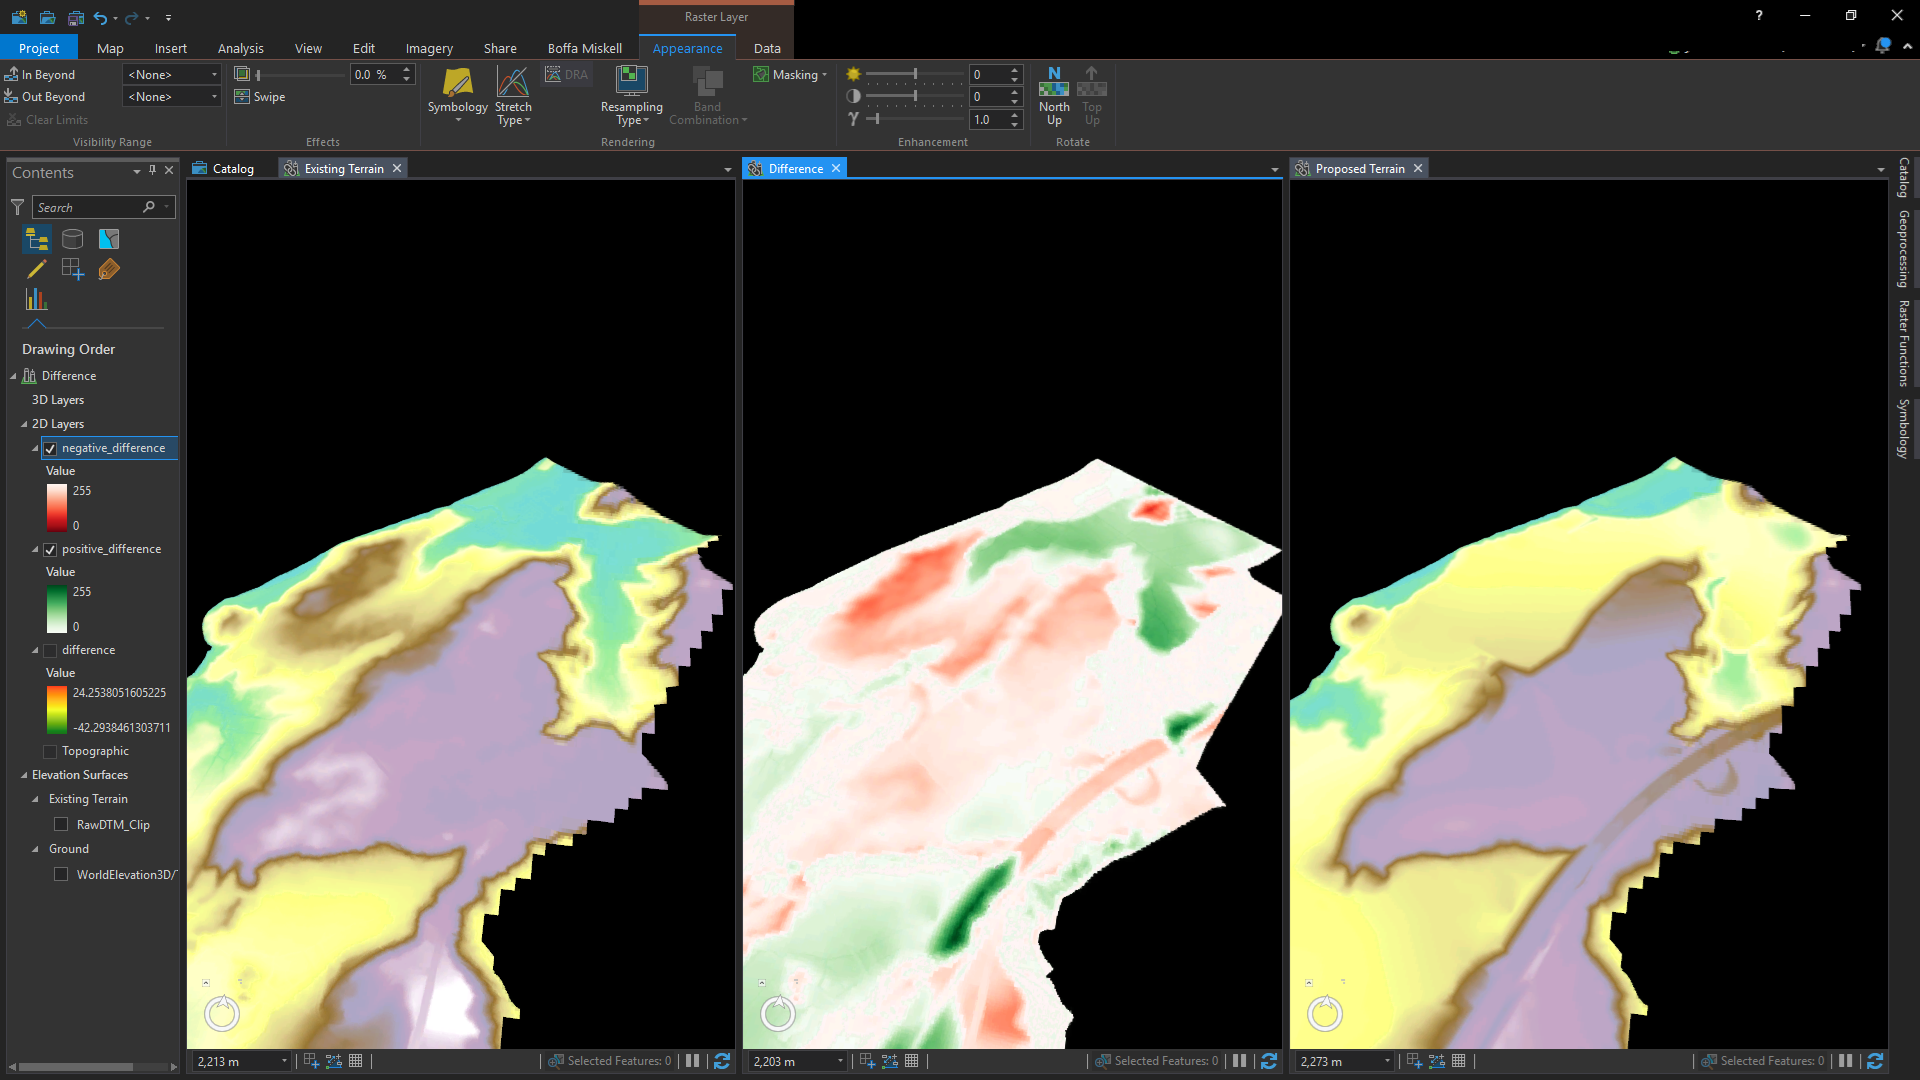This screenshot has height=1080, width=1920.
Task: Switch Contents to List By Data Source view
Action: coord(72,239)
